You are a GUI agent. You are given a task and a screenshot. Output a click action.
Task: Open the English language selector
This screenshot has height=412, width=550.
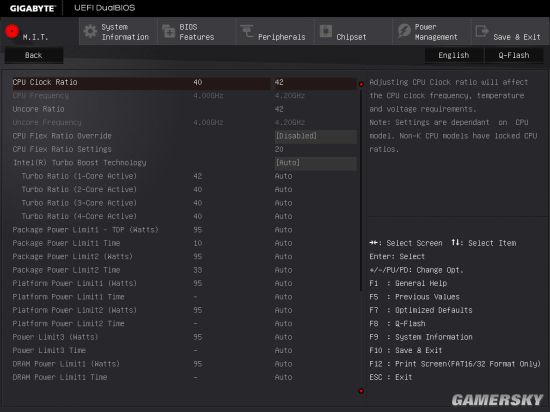click(454, 55)
